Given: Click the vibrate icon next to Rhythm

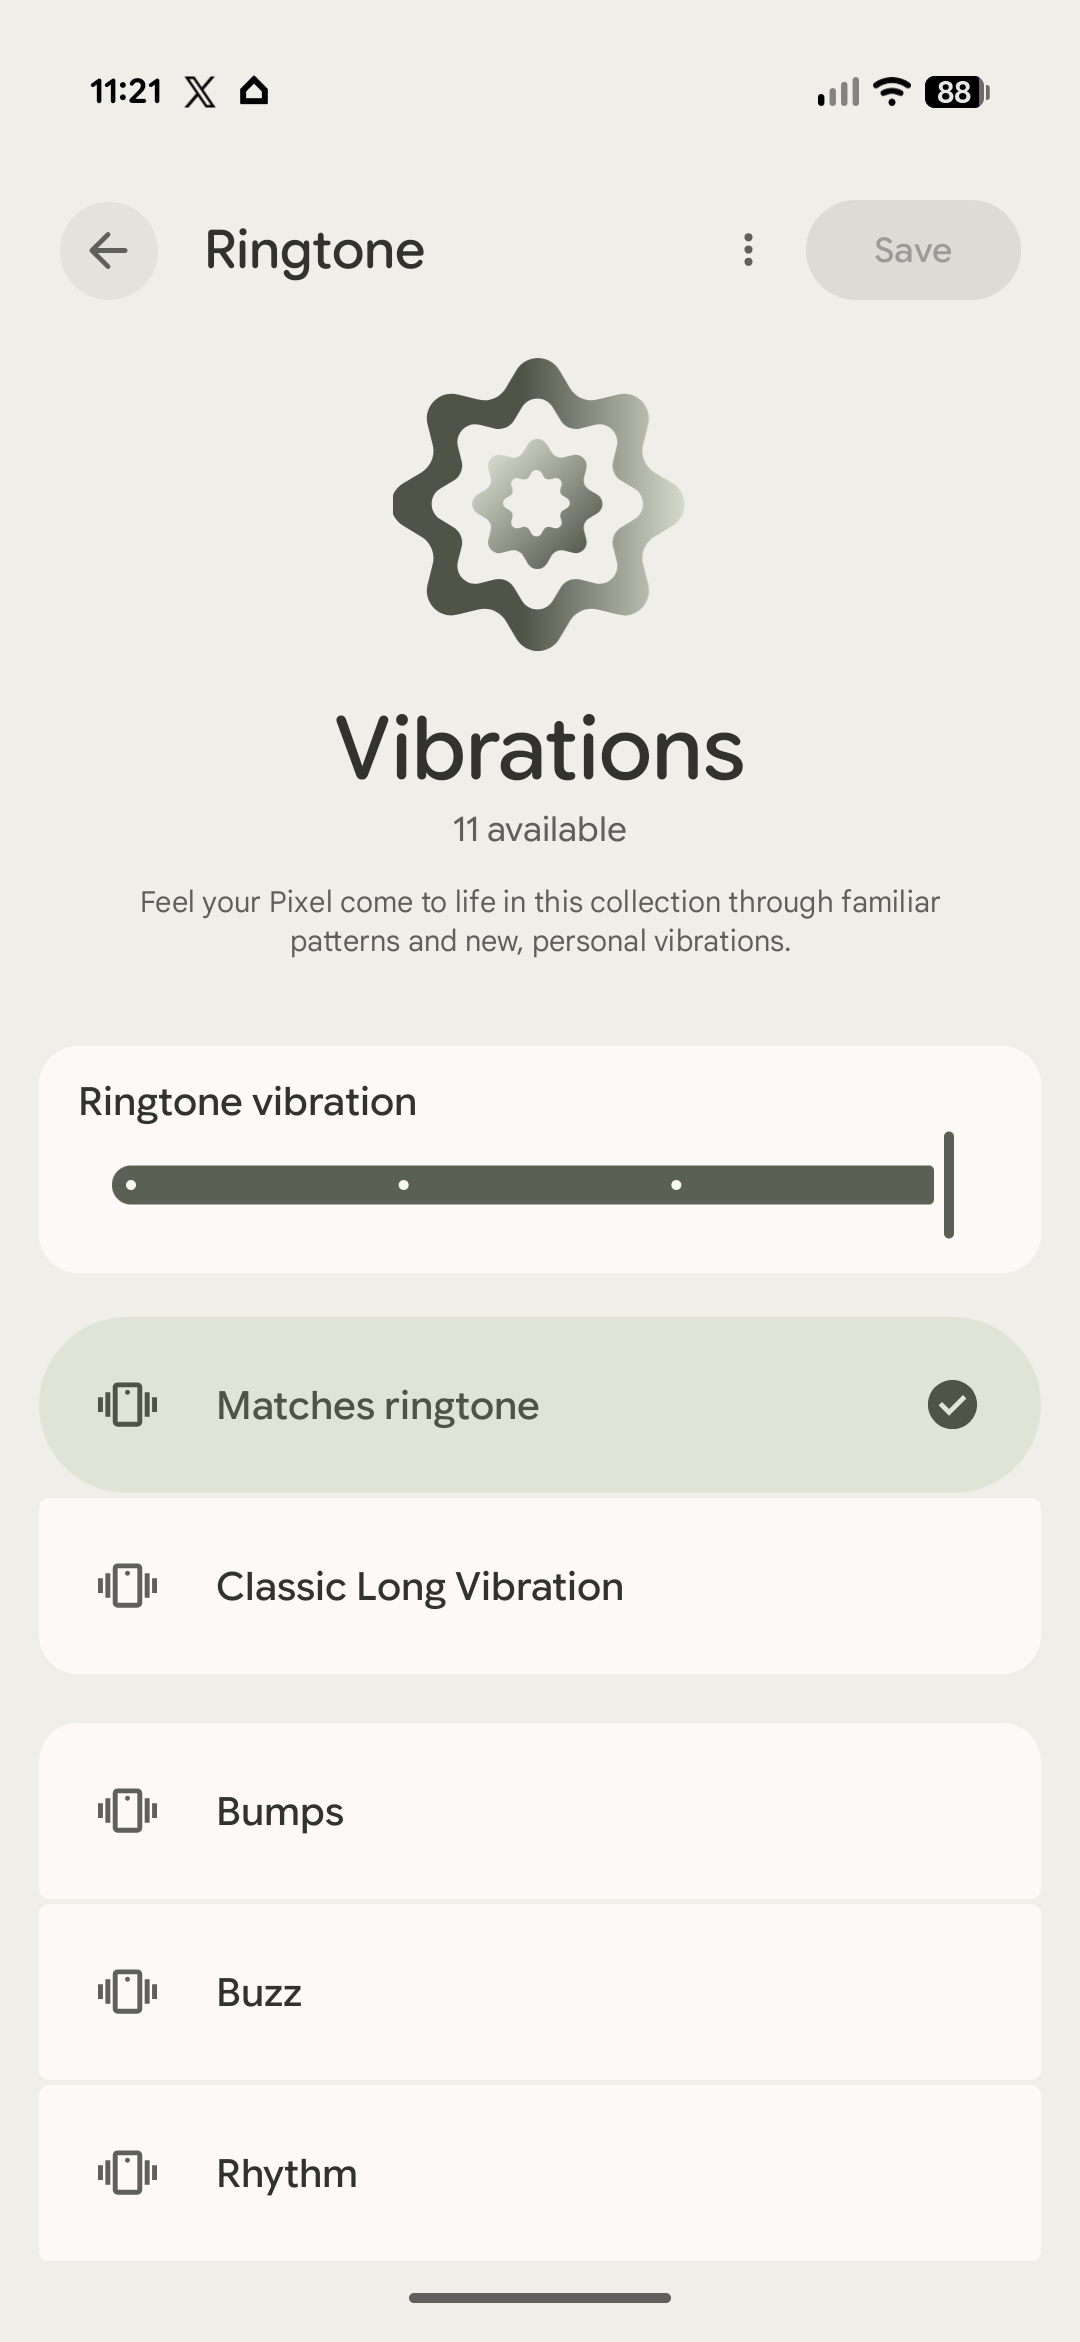Looking at the screenshot, I should pyautogui.click(x=128, y=2173).
